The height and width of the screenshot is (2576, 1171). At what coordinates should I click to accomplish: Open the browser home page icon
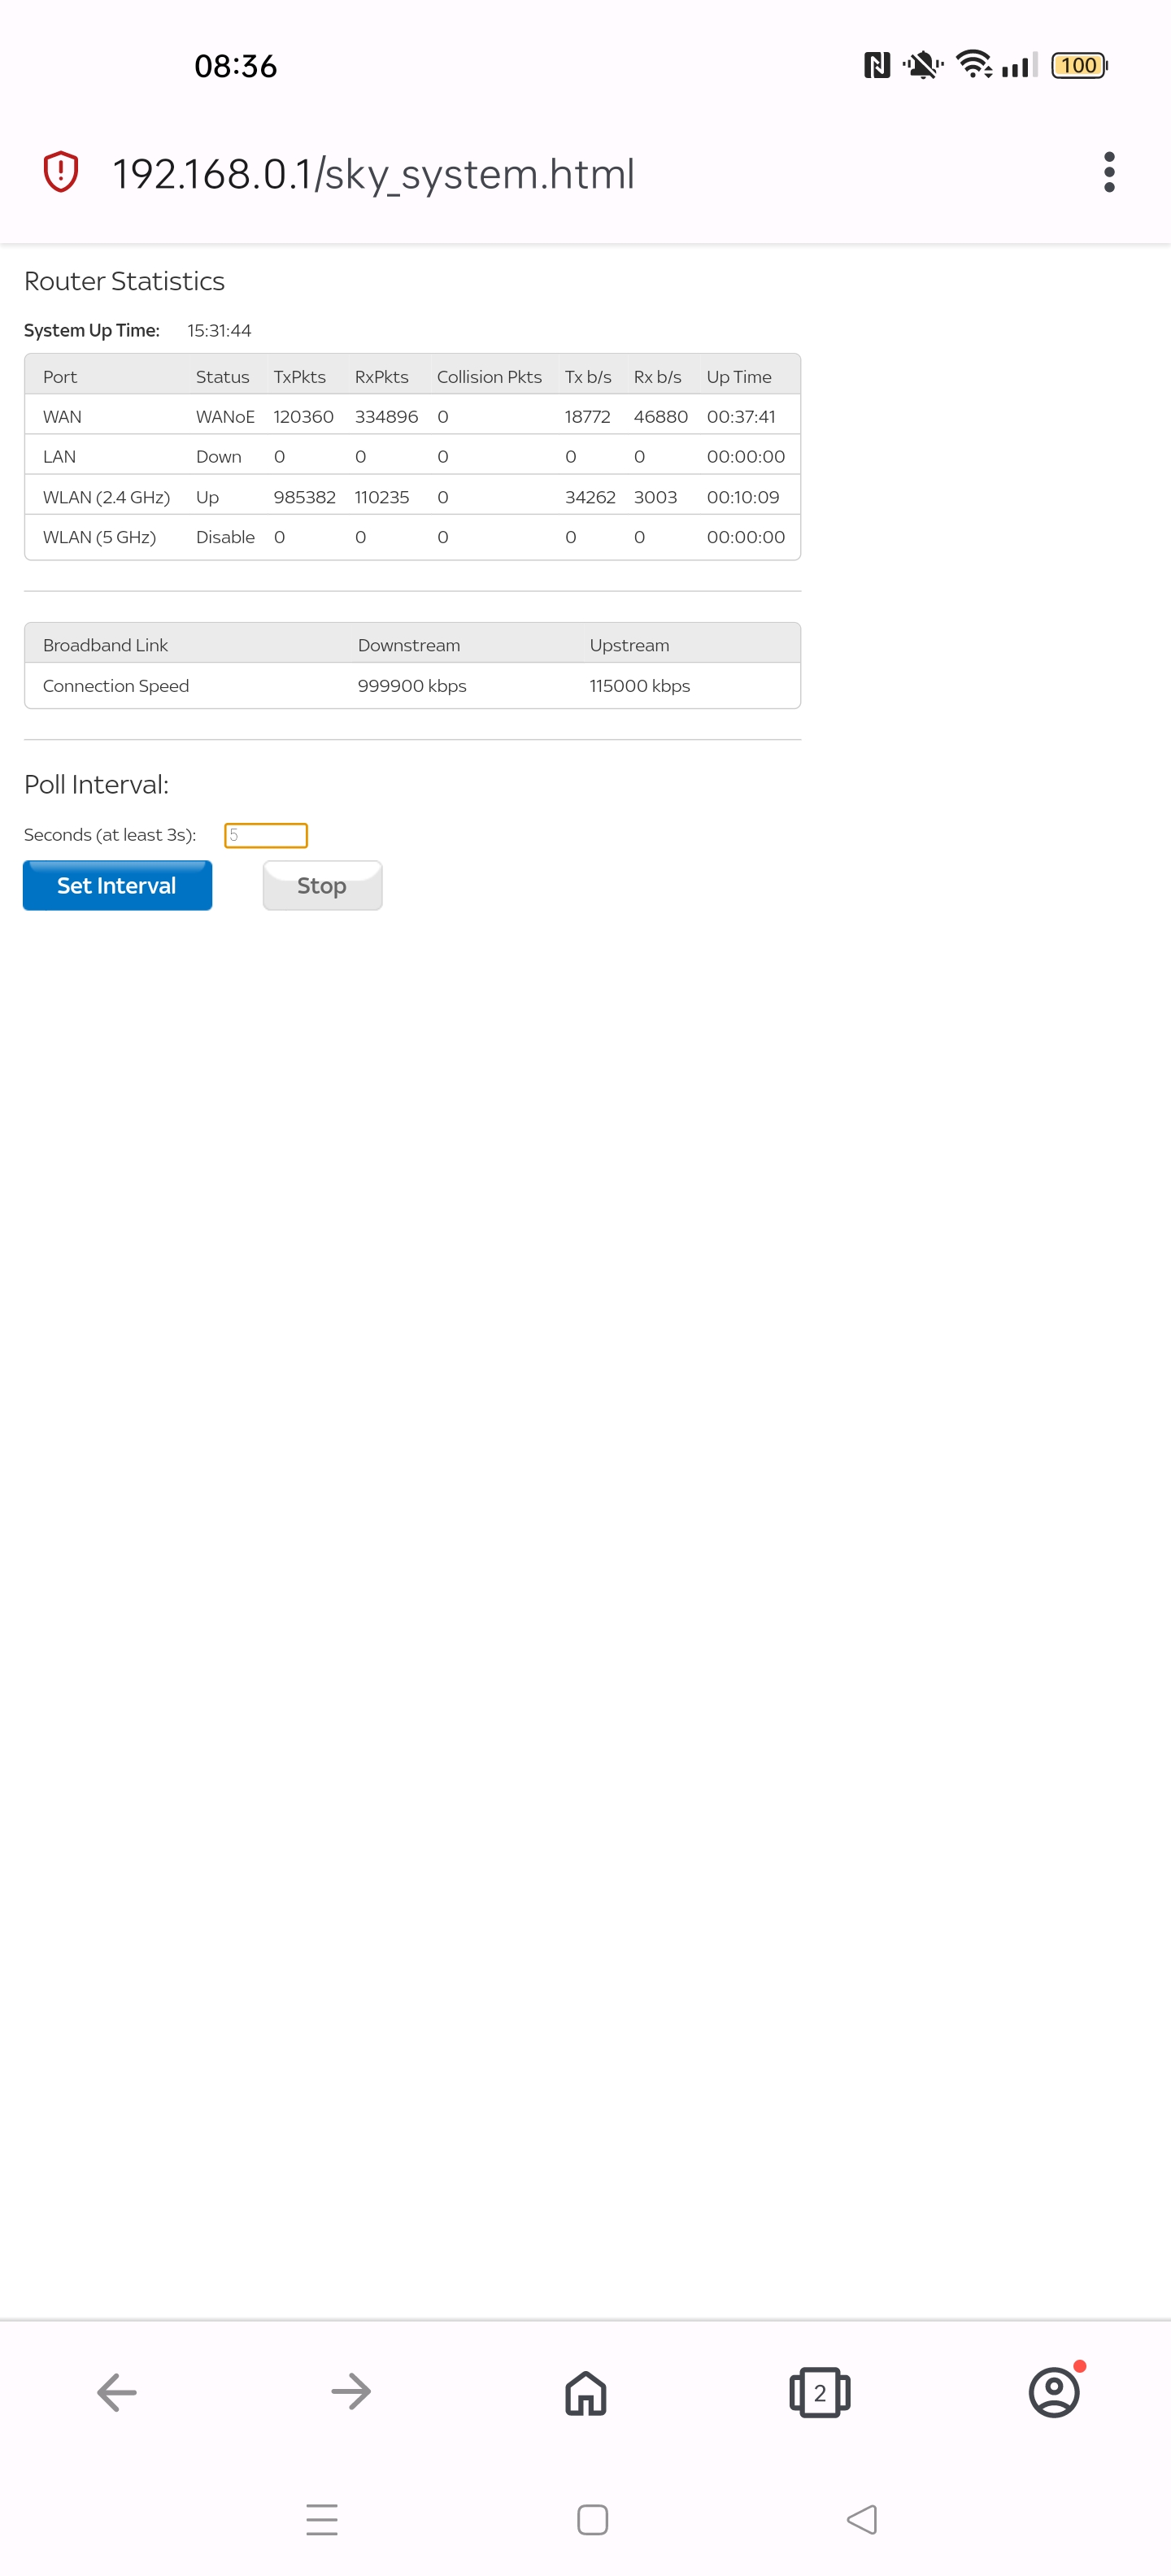[x=586, y=2393]
